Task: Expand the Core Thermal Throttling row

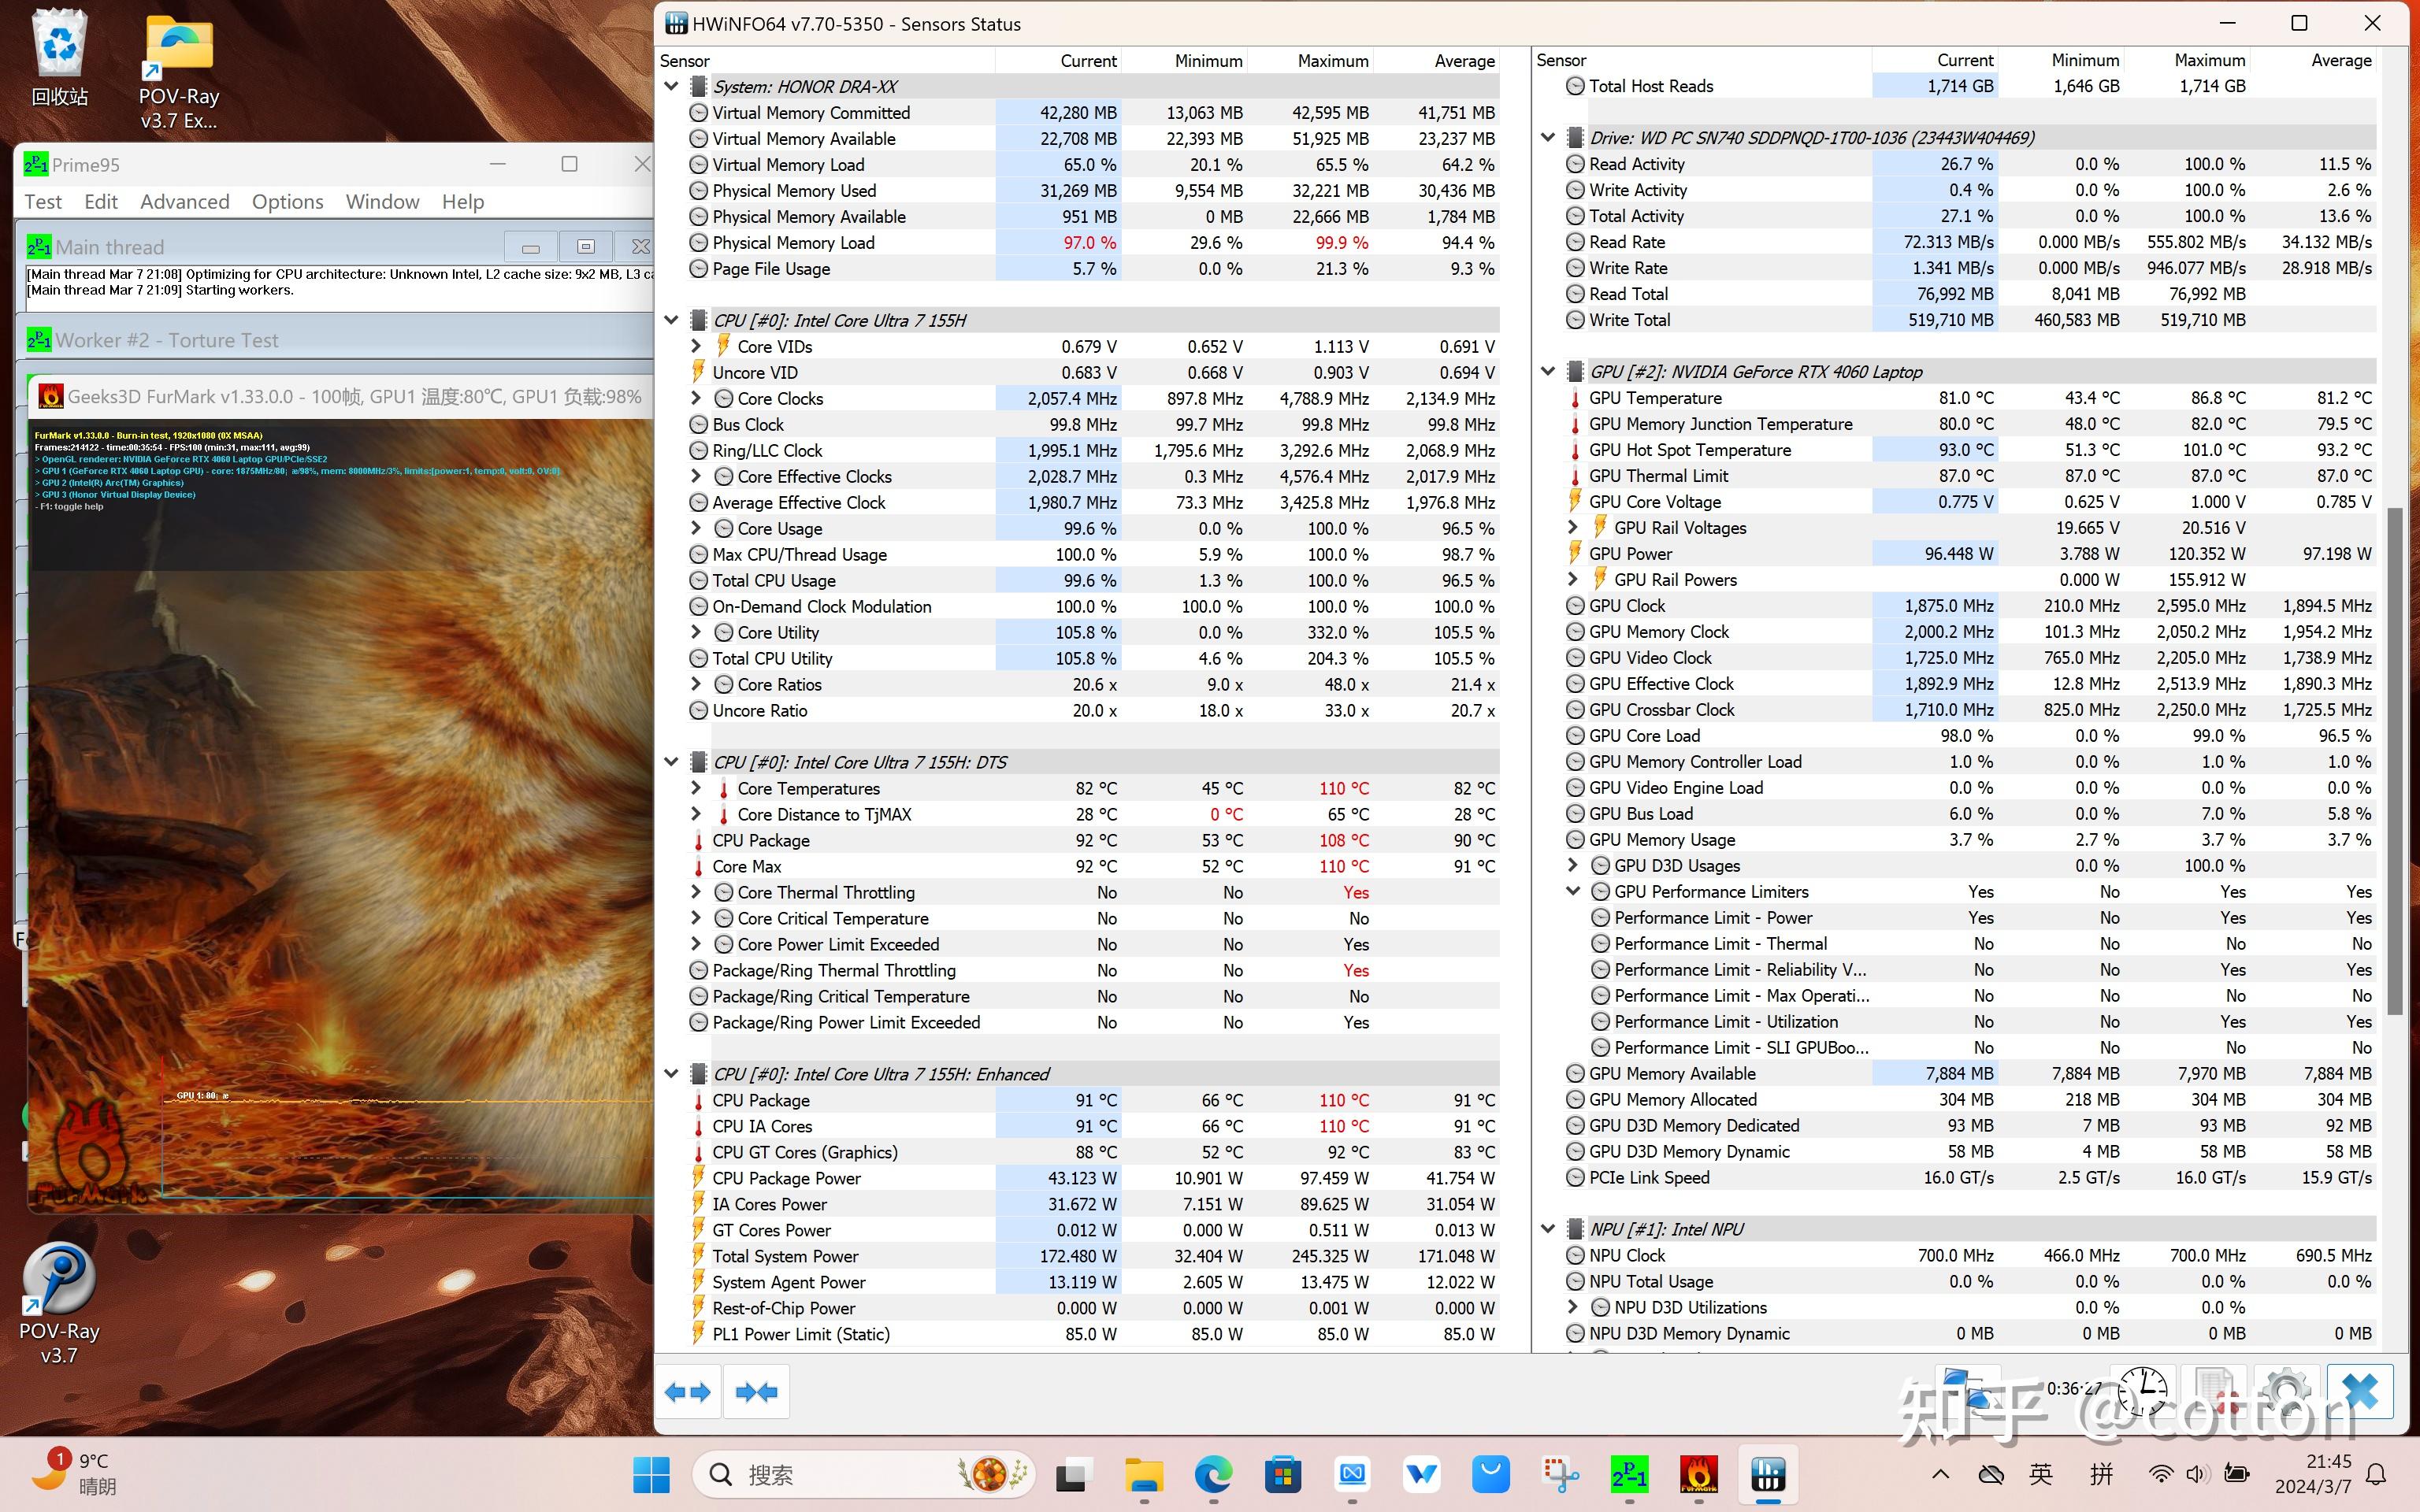Action: [696, 892]
